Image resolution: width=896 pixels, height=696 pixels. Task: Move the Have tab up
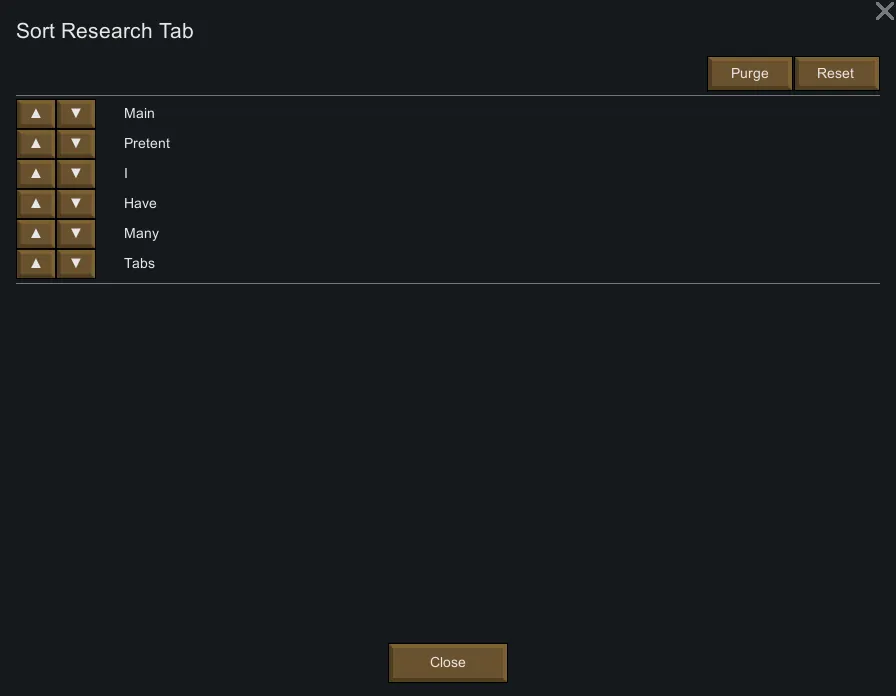[x=36, y=204]
